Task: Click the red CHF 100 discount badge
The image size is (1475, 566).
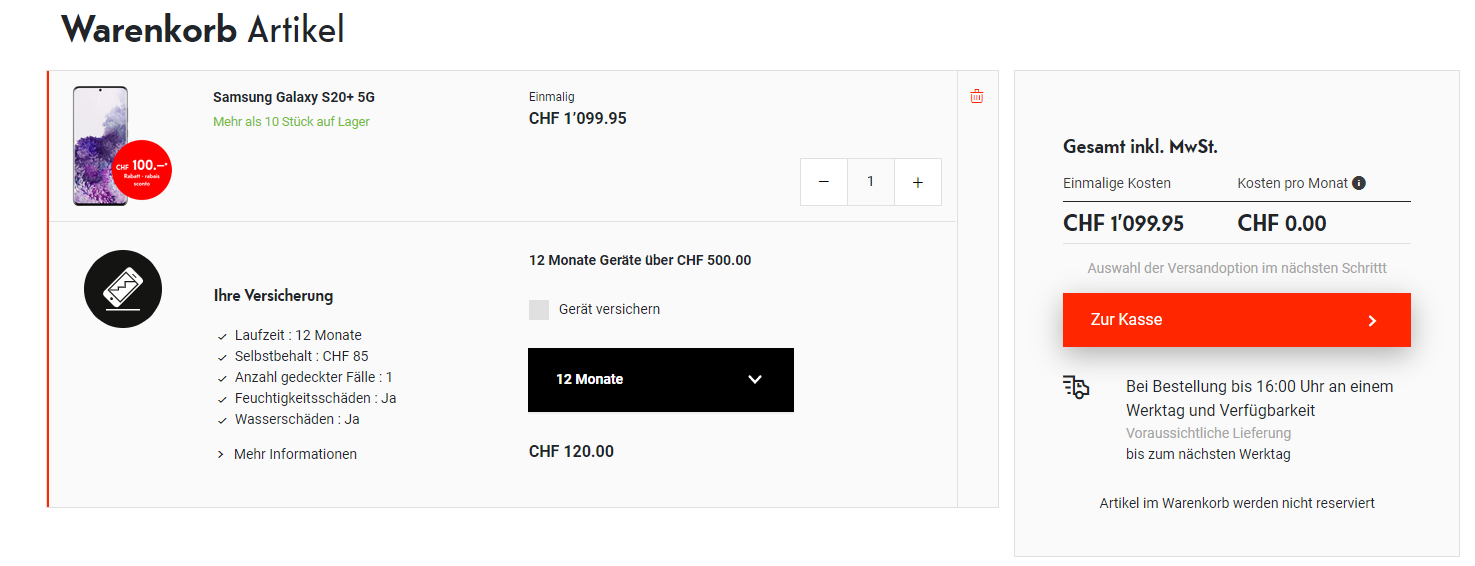Action: [142, 170]
